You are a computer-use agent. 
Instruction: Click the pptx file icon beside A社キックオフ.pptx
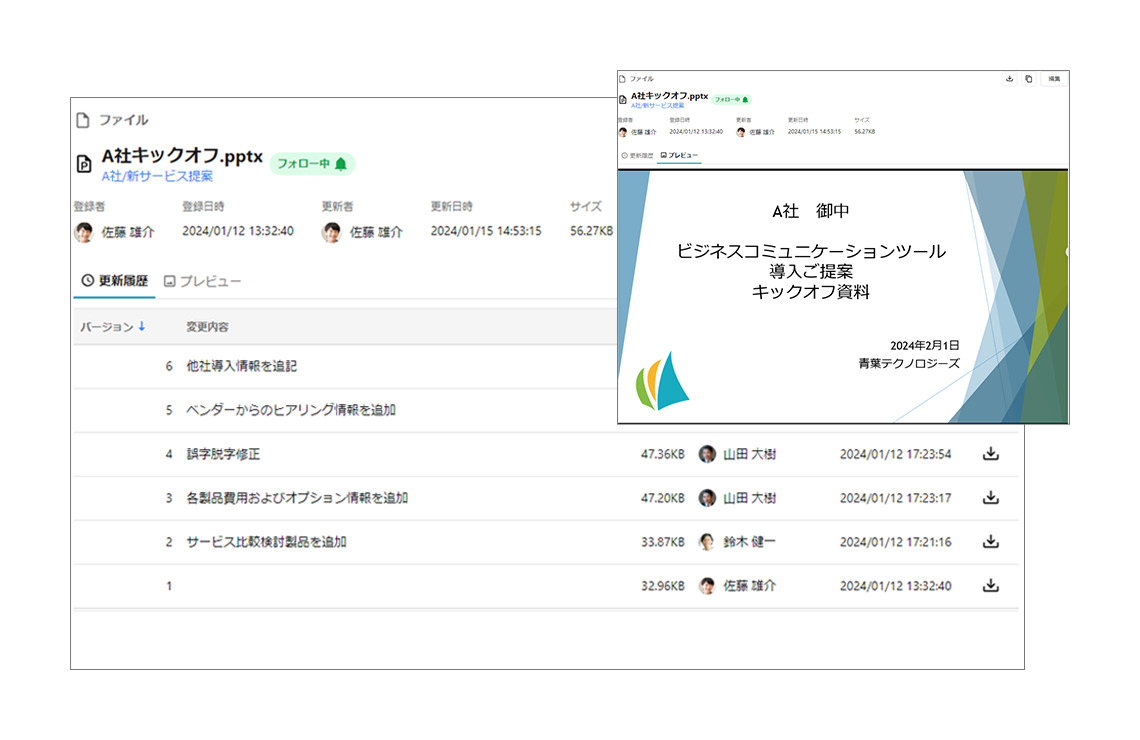tap(84, 164)
